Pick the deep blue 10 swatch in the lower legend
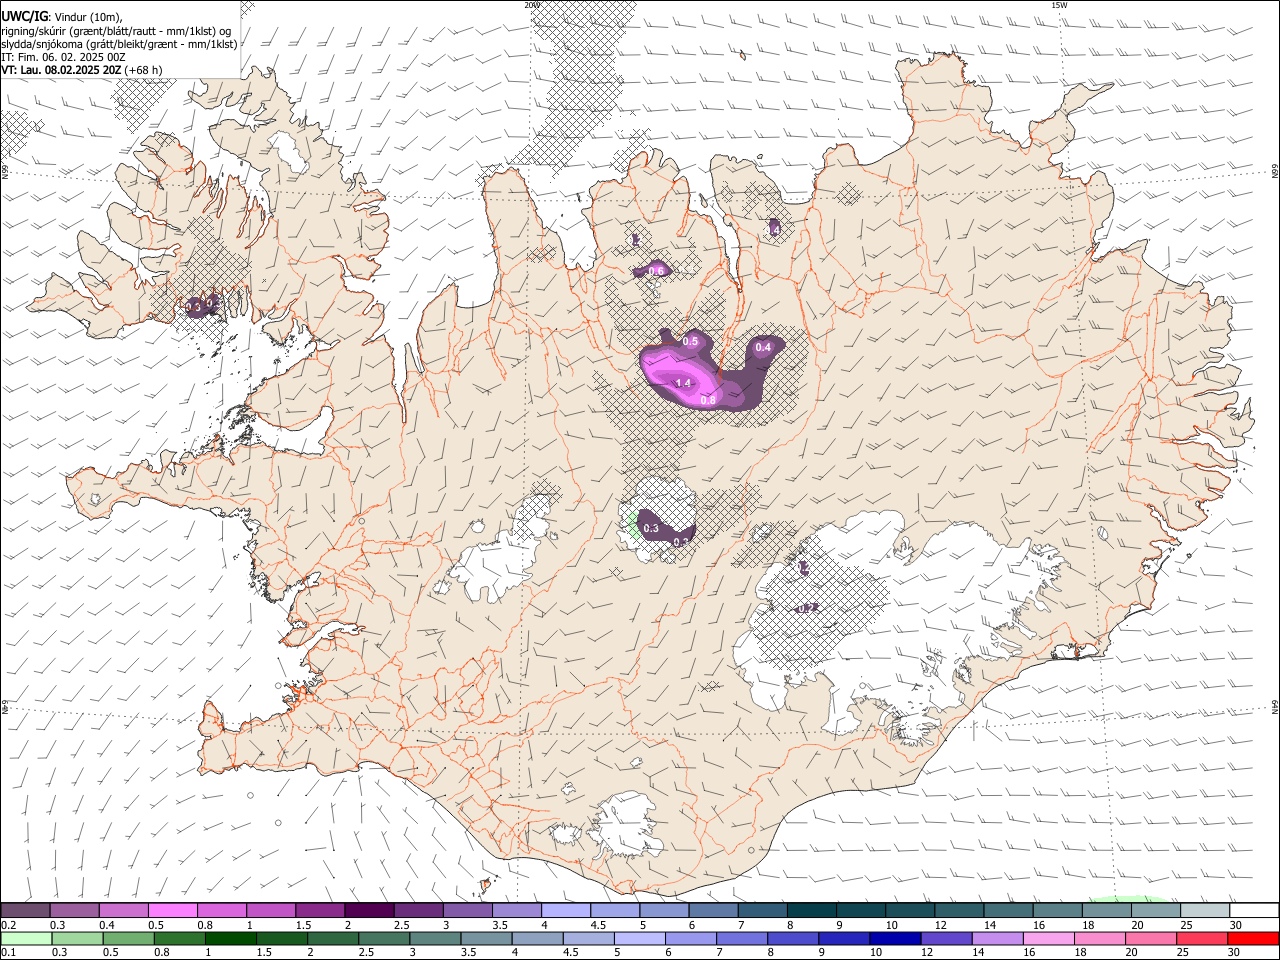Viewport: 1280px width, 960px height. pos(894,938)
